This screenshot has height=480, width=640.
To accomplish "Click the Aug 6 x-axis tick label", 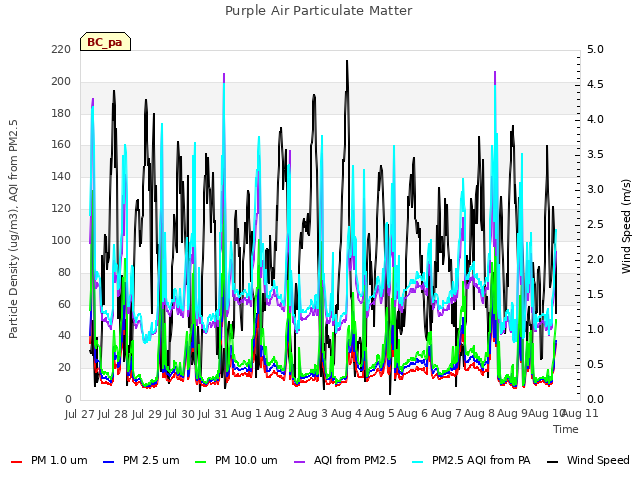I will click(x=413, y=413).
